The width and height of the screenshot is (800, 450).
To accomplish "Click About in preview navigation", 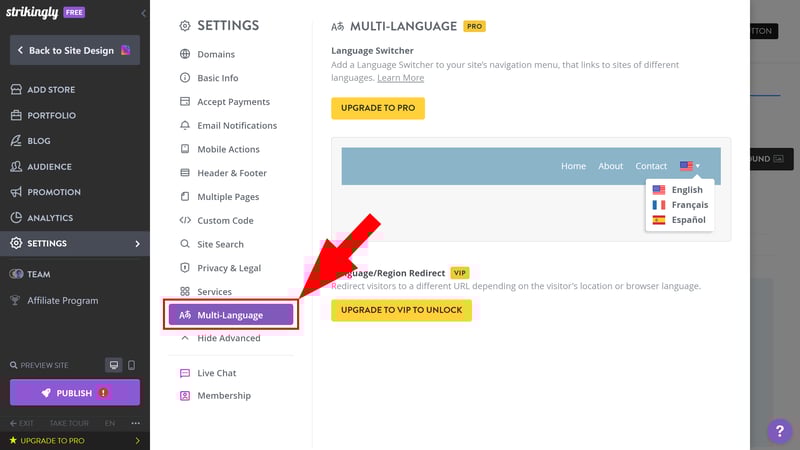I will point(610,166).
